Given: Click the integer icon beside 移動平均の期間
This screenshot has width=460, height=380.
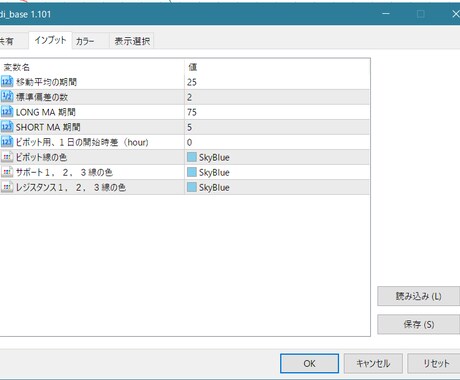Looking at the screenshot, I should (x=7, y=82).
